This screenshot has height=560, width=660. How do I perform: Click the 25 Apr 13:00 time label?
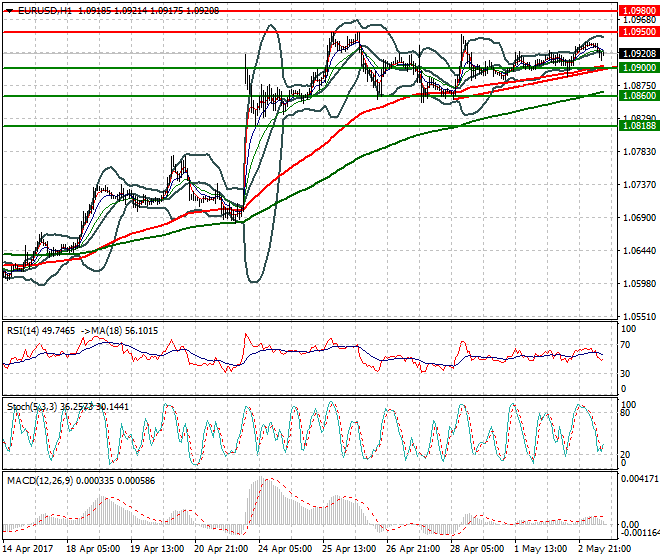(349, 549)
